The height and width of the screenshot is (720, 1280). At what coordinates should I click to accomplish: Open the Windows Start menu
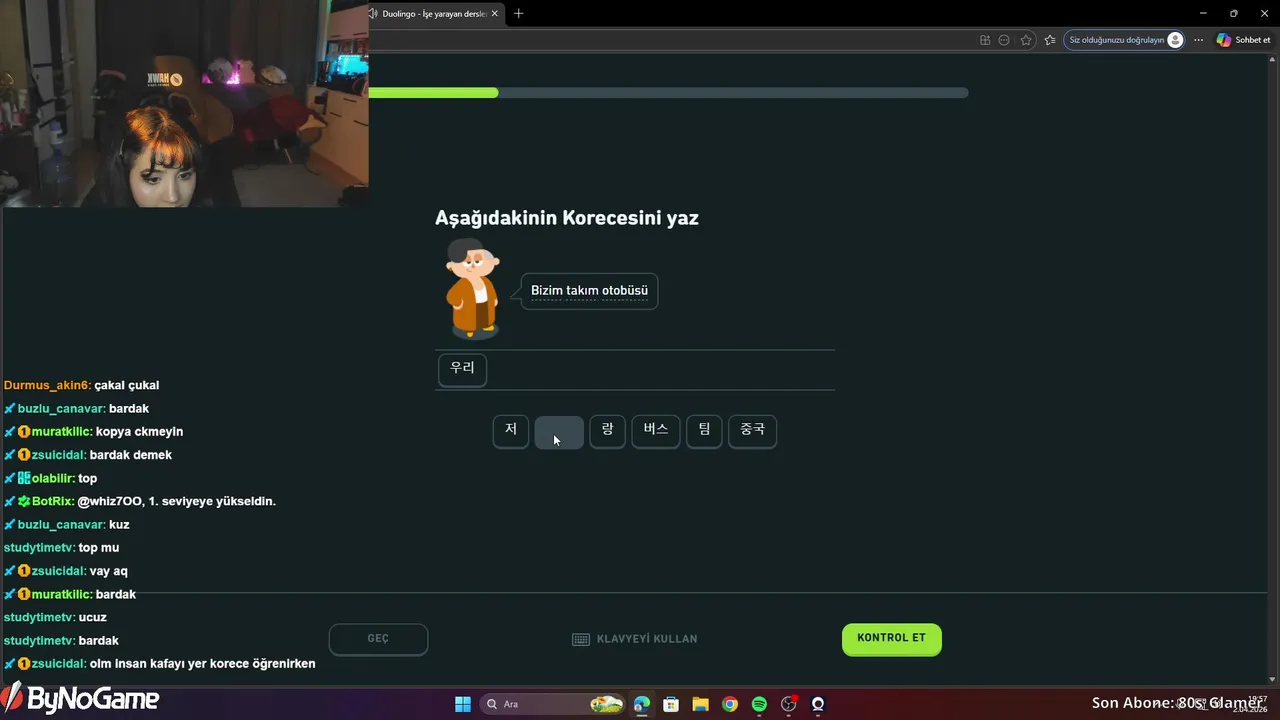click(x=463, y=704)
